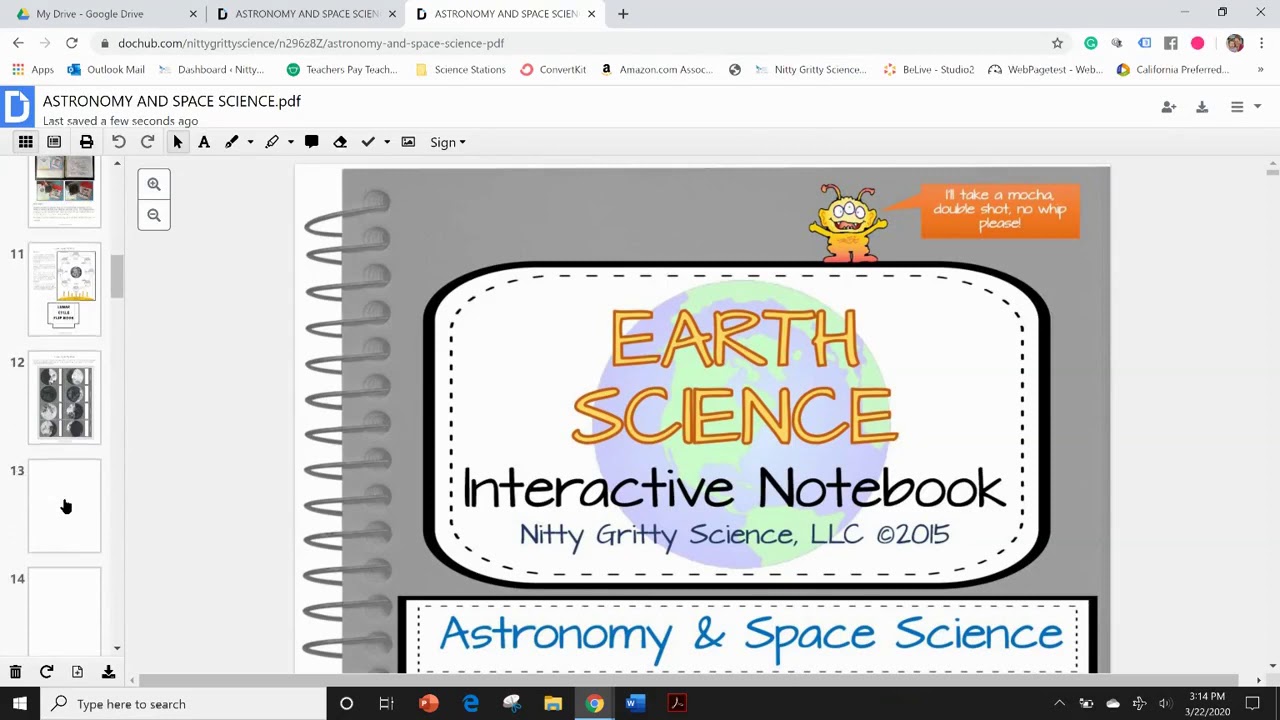1280x720 pixels.
Task: Select the Whiteout eraser tool
Action: [x=340, y=142]
